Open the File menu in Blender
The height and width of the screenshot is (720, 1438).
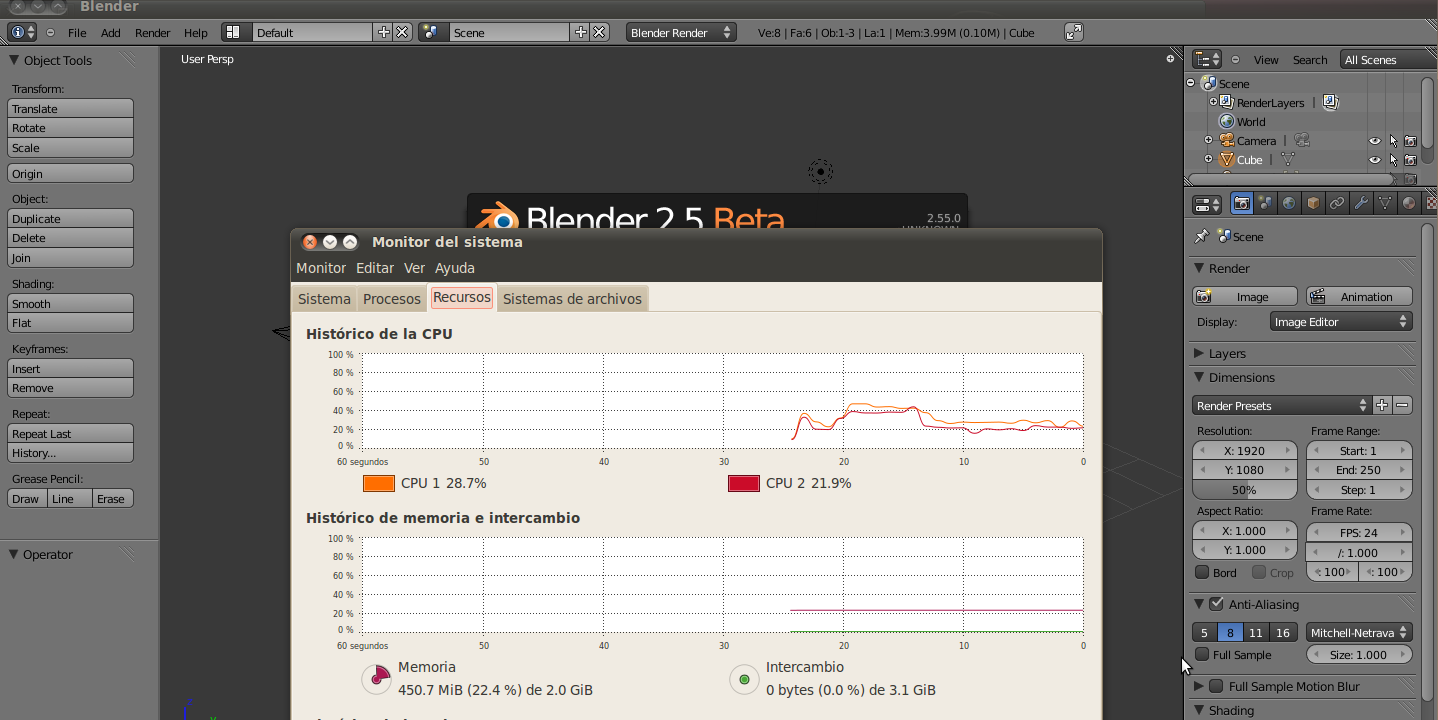point(77,32)
